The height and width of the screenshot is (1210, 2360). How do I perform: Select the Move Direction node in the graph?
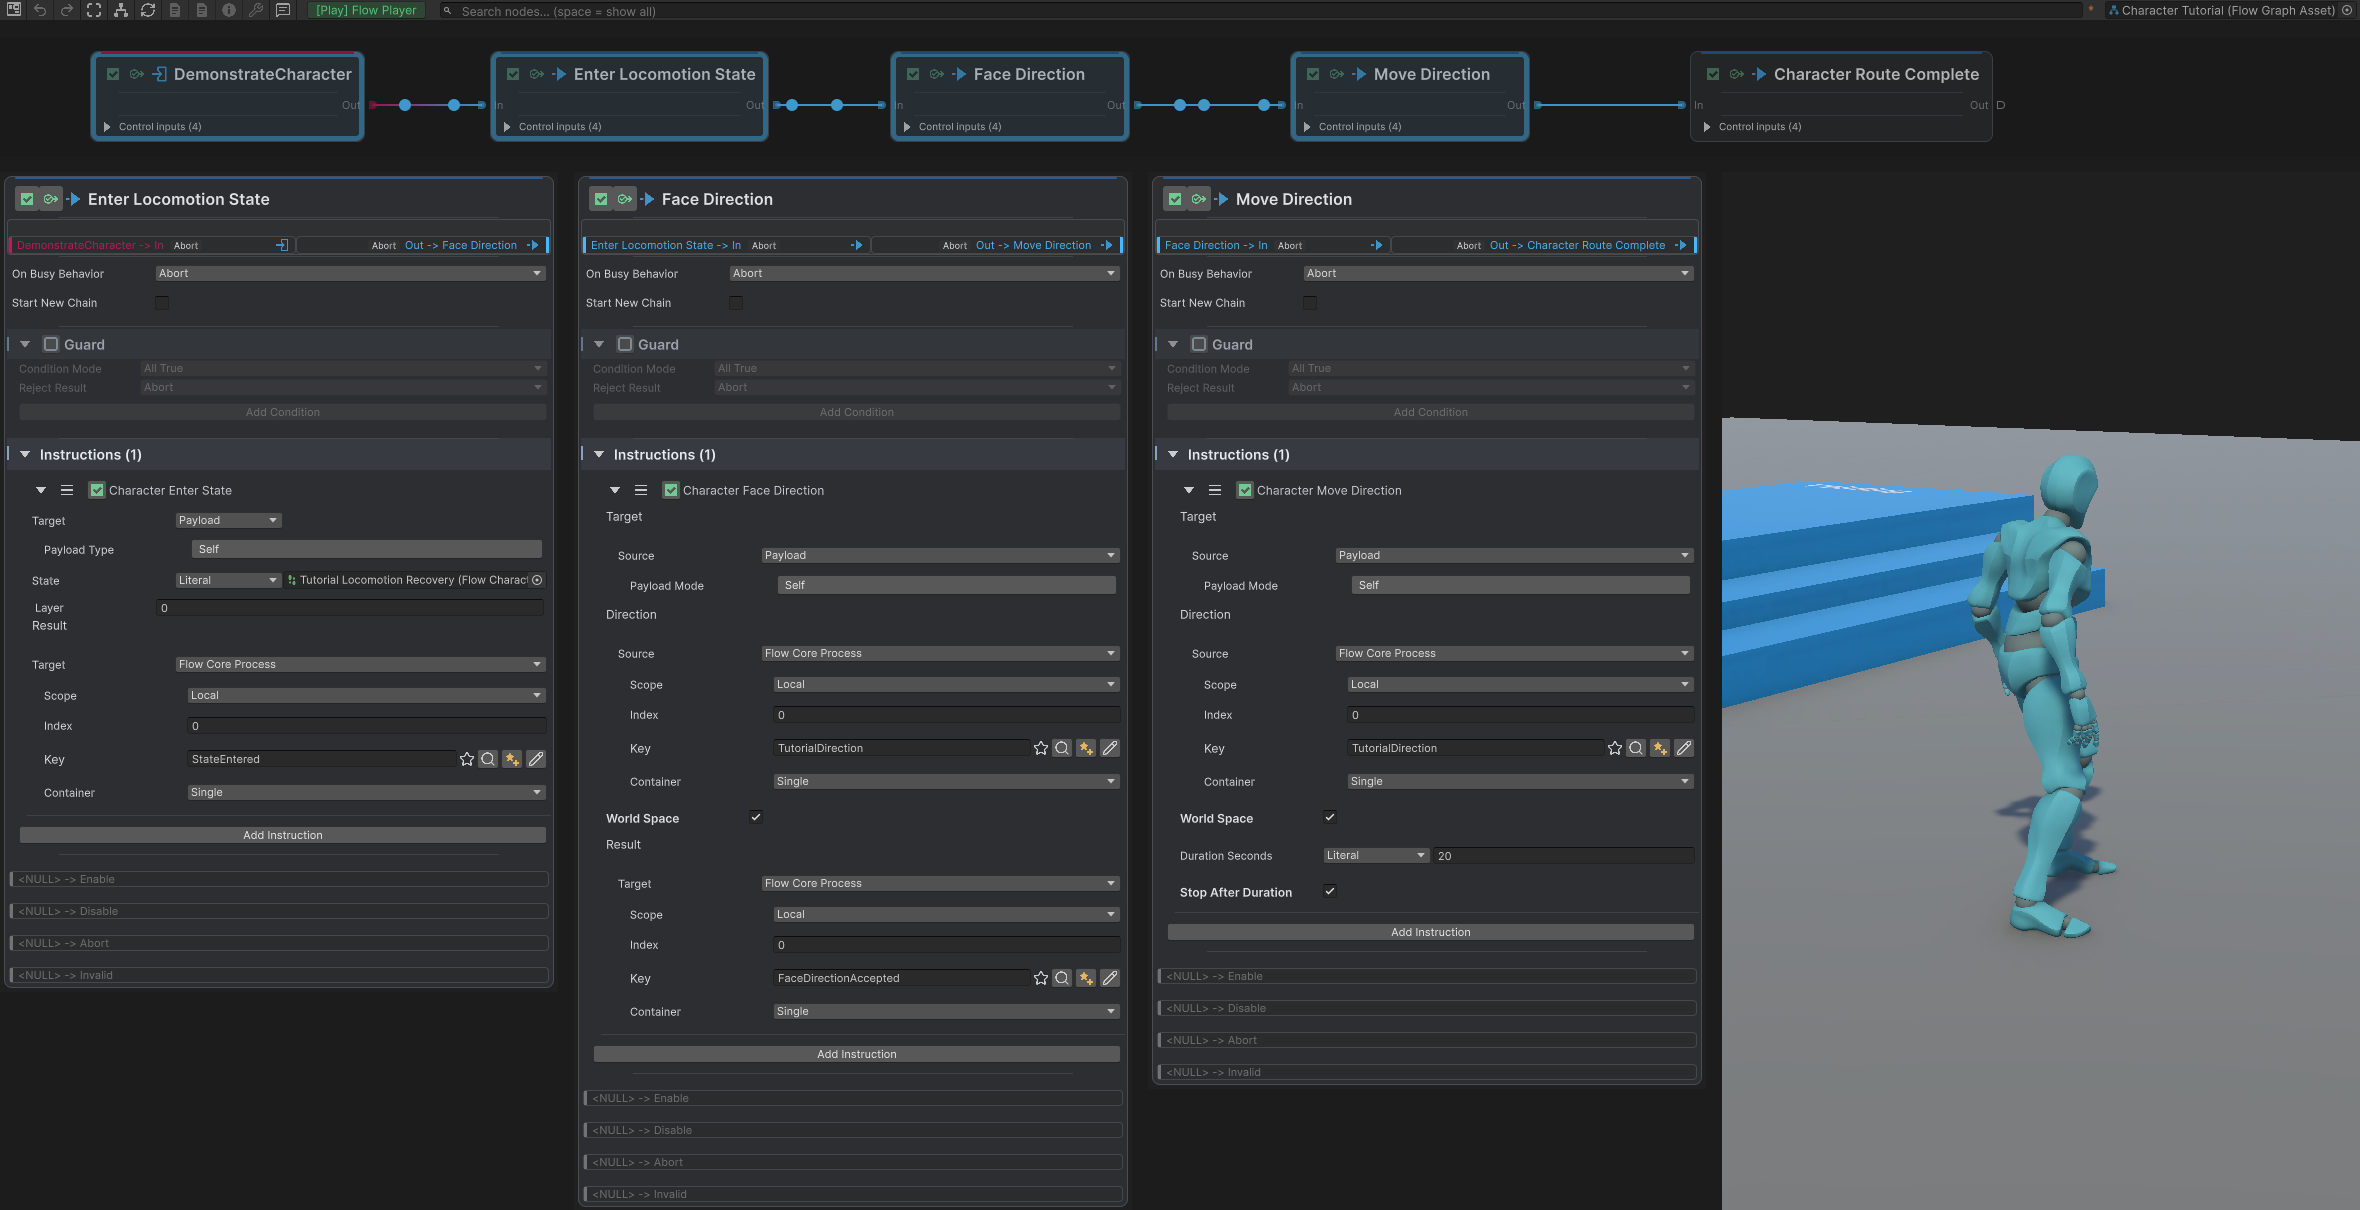pyautogui.click(x=1409, y=96)
